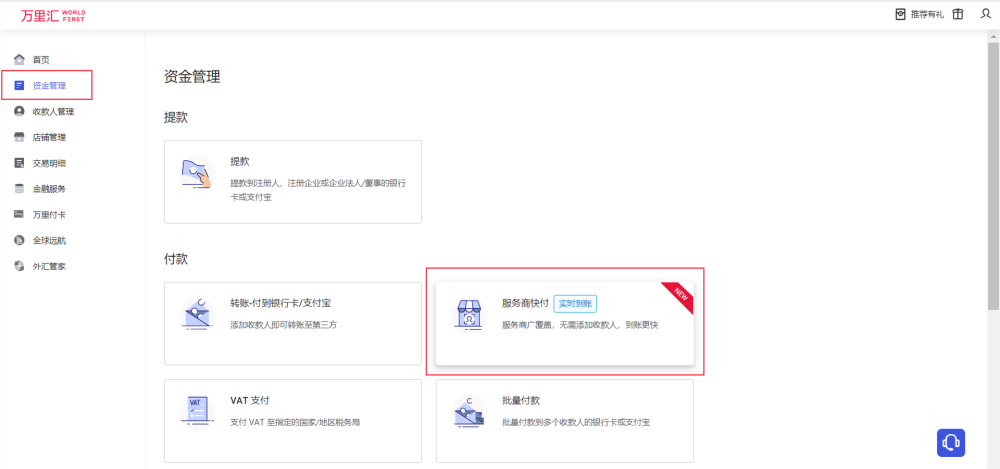The height and width of the screenshot is (469, 1000).
Task: Click the 收款人管理 person icon
Action: 19,112
